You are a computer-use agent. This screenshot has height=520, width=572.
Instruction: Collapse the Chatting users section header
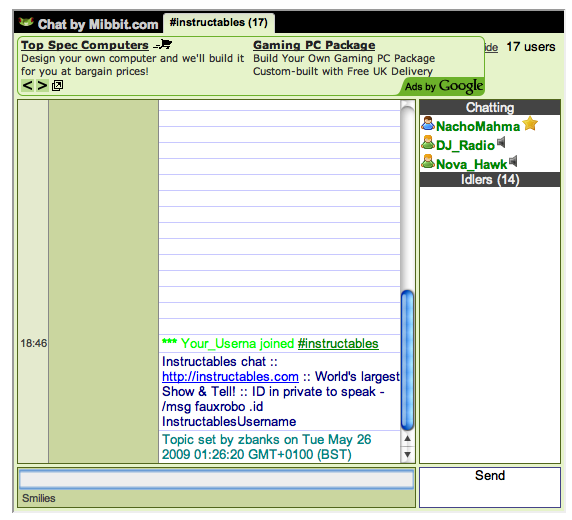pos(490,107)
